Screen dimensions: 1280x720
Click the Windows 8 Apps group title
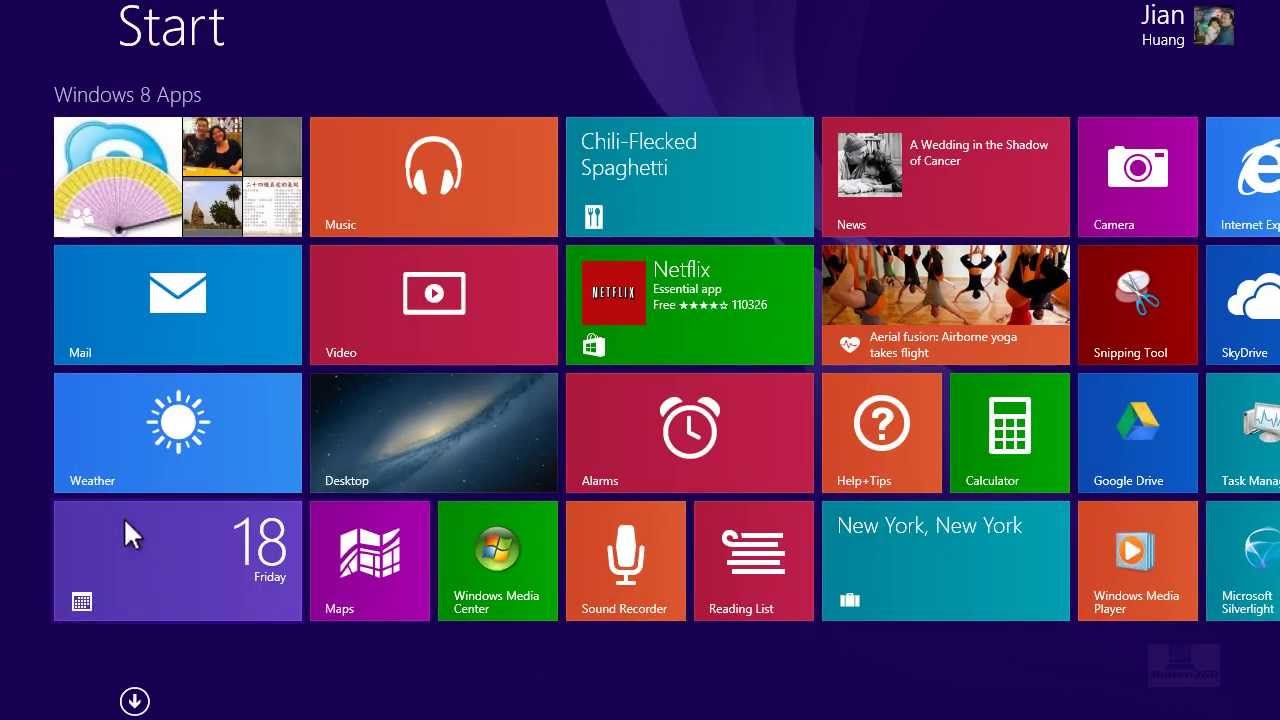click(128, 95)
